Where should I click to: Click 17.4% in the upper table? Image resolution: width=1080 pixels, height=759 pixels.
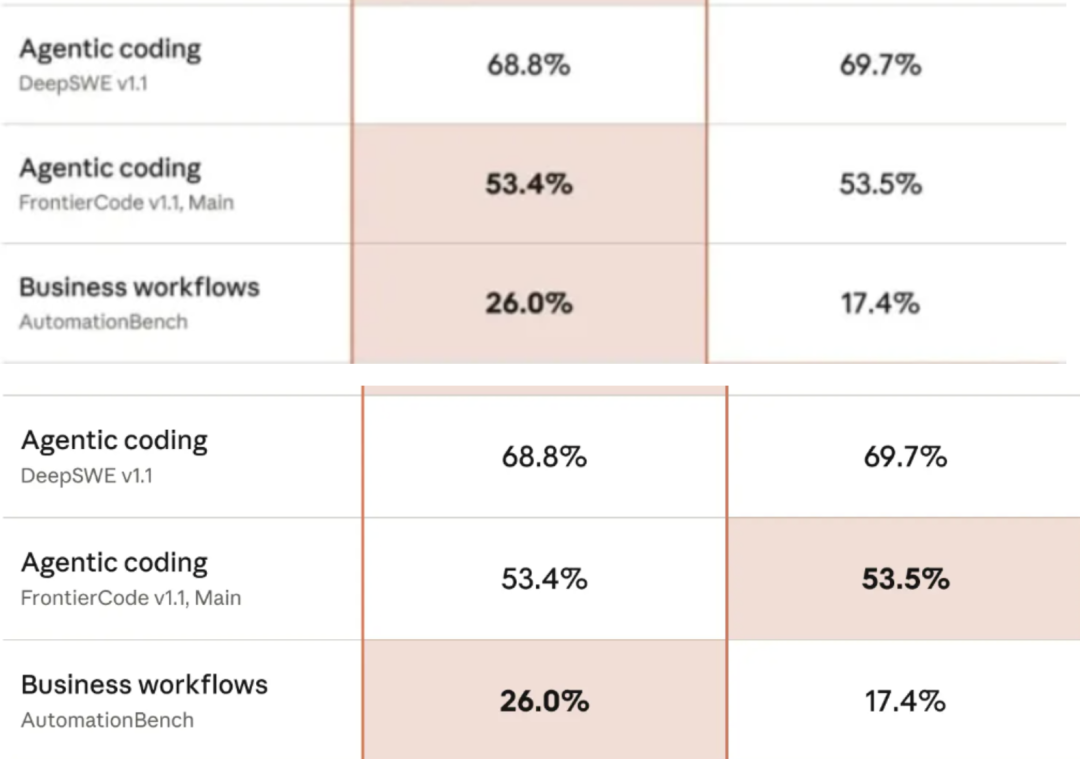point(880,303)
